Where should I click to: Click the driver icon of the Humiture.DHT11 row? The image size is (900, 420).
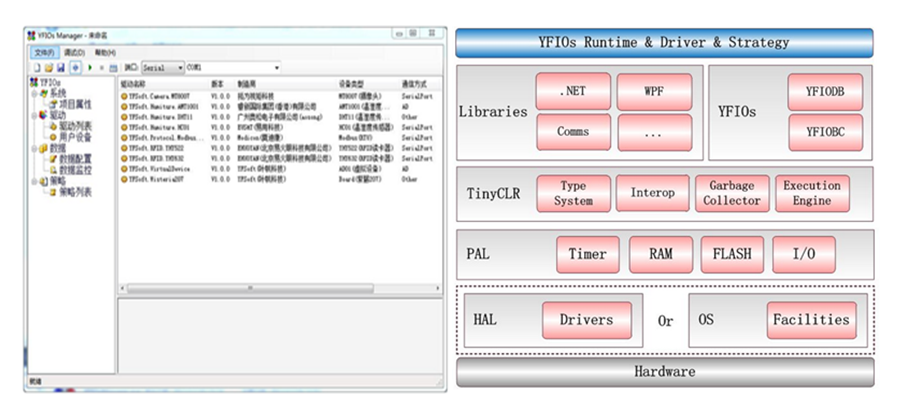tap(124, 117)
